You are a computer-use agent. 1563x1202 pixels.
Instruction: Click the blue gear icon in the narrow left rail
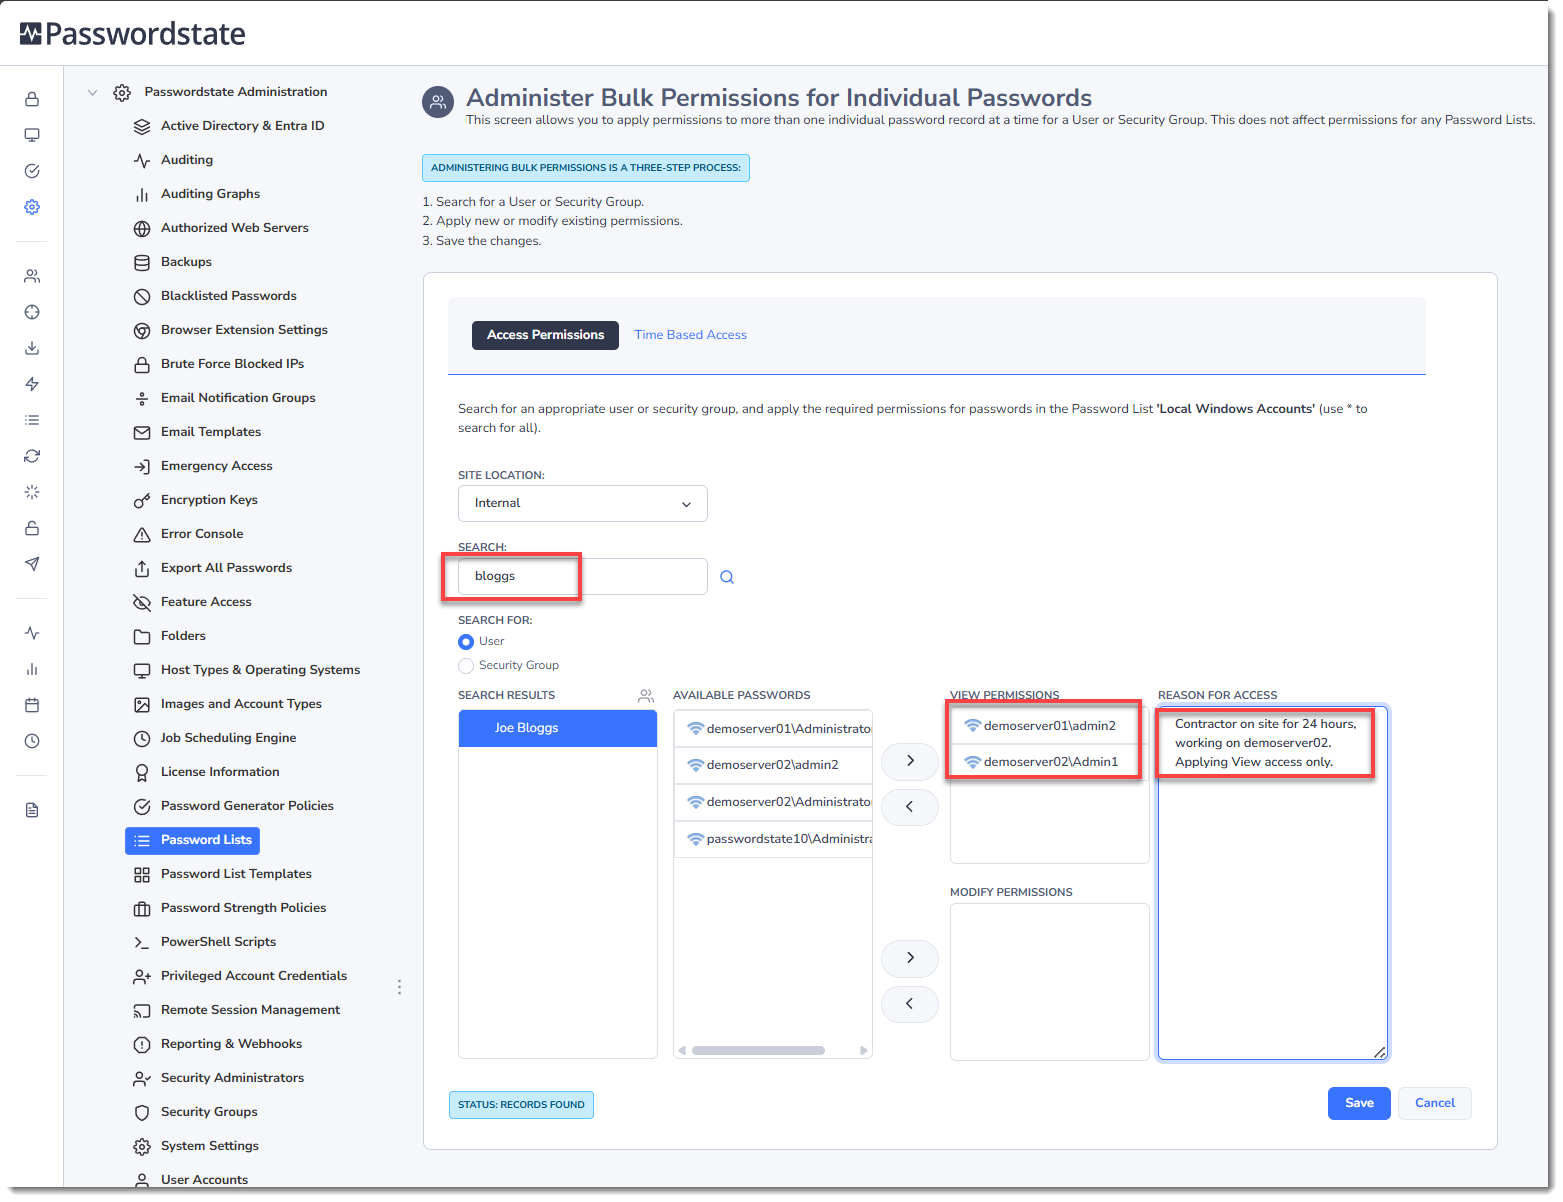[32, 207]
